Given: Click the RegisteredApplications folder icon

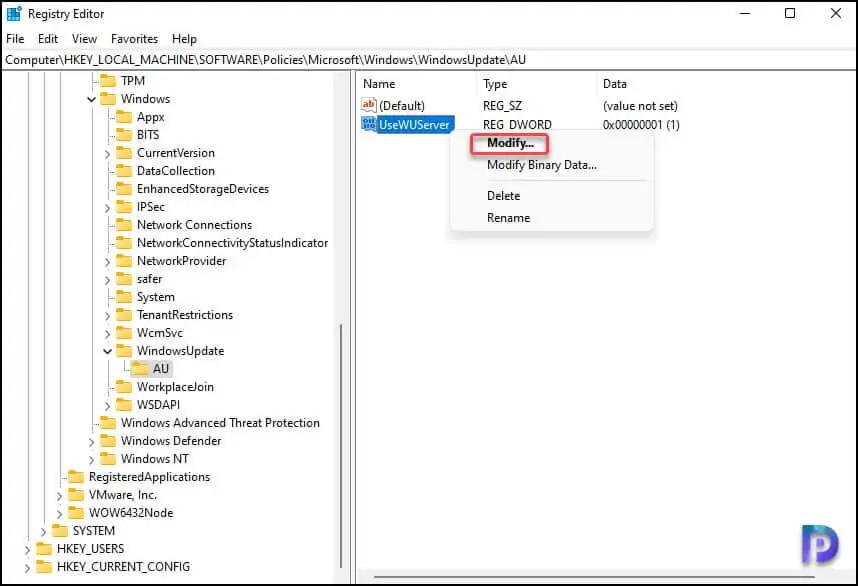Looking at the screenshot, I should [x=76, y=477].
